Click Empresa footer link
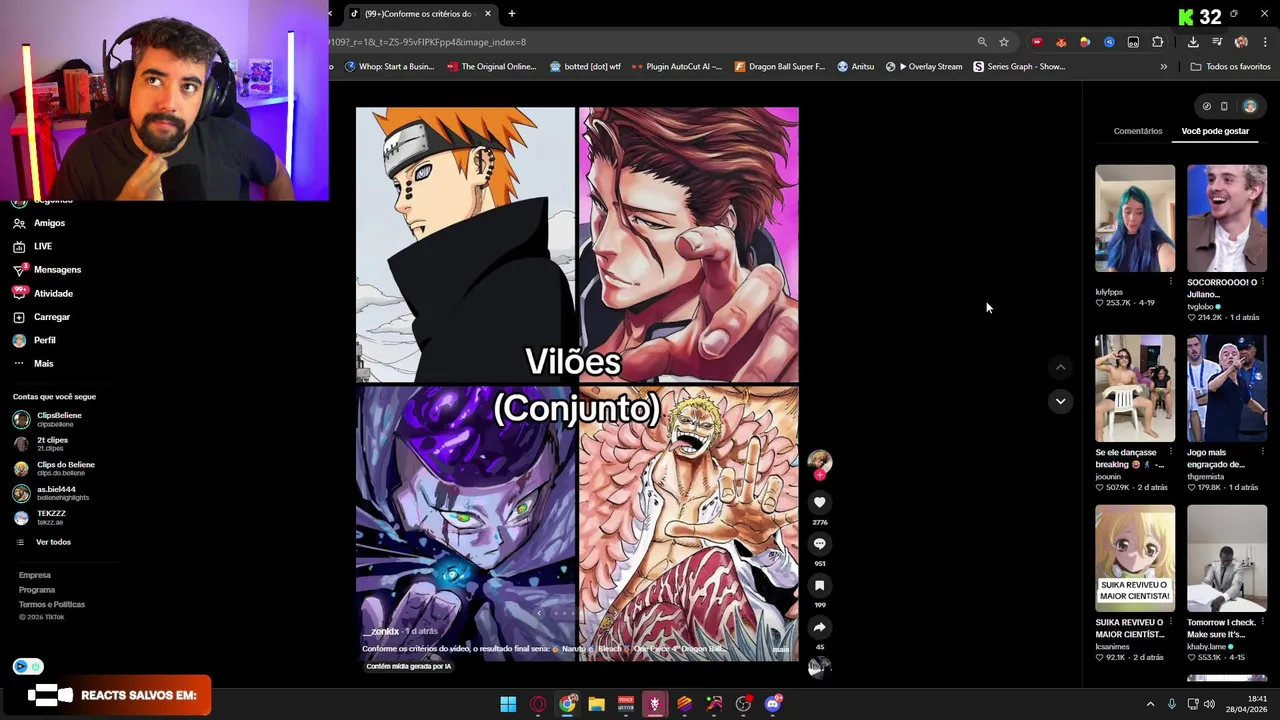This screenshot has height=720, width=1280. [35, 575]
